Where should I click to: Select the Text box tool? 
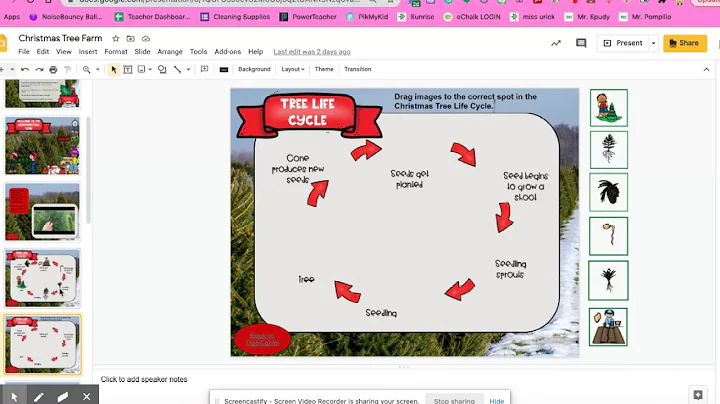click(x=128, y=69)
